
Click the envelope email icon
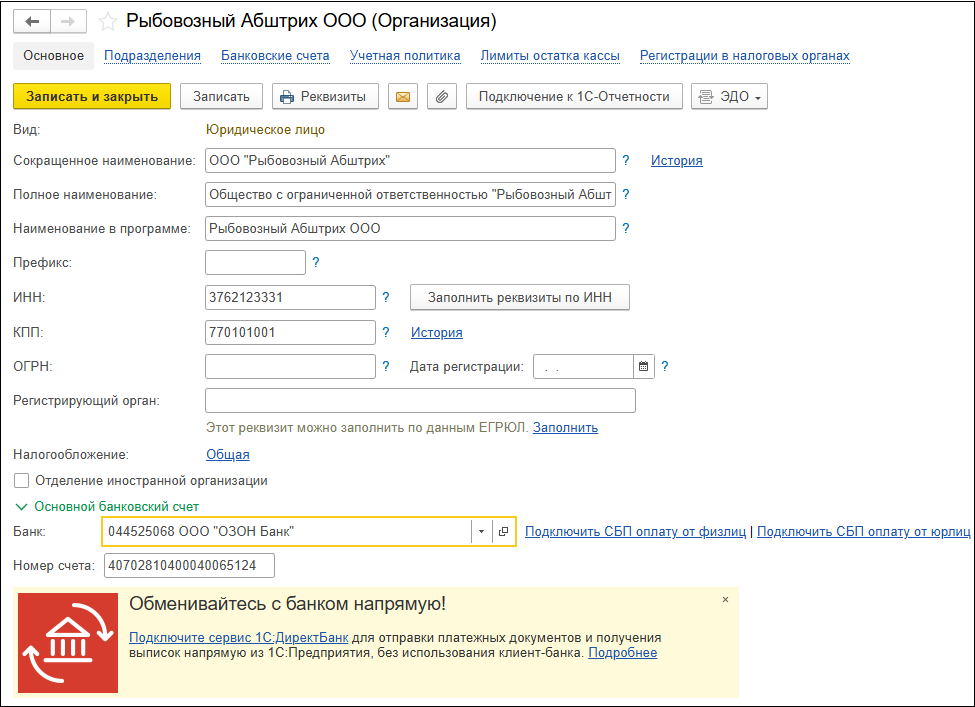403,96
